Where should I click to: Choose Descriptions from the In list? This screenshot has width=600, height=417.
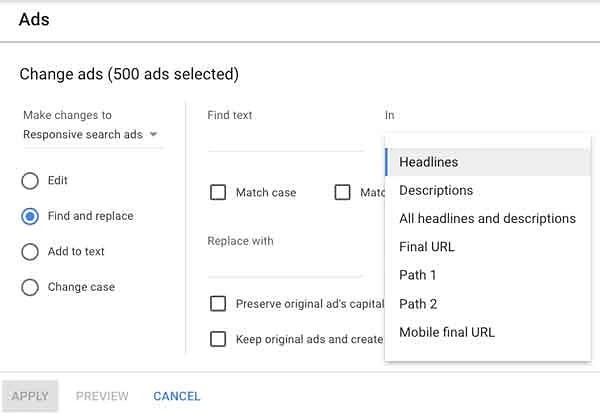[488, 191]
